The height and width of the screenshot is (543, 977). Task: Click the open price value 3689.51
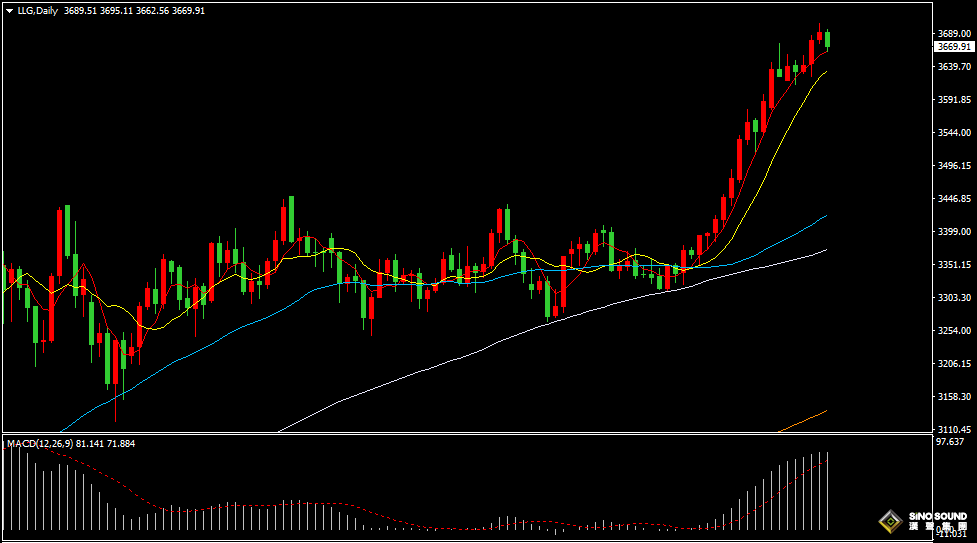tap(80, 11)
